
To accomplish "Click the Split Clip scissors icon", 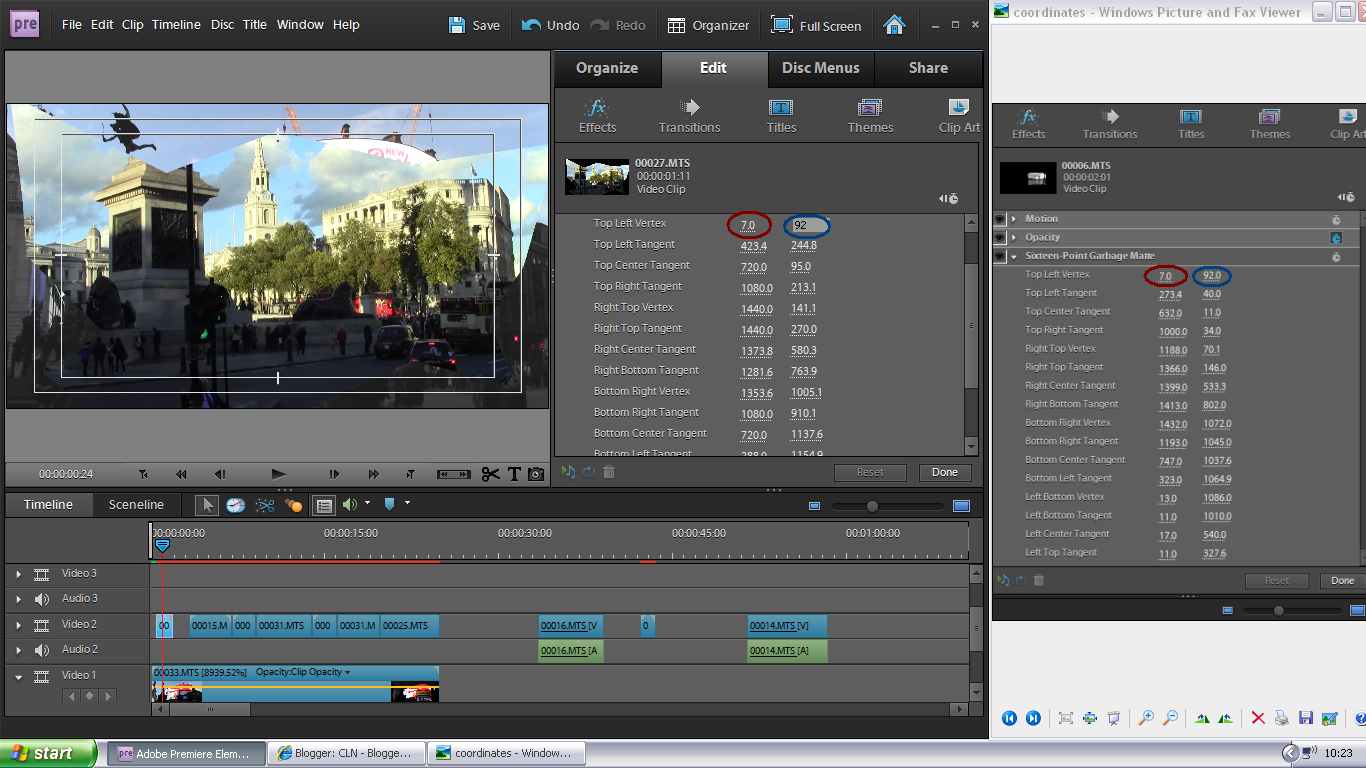I will pos(490,474).
